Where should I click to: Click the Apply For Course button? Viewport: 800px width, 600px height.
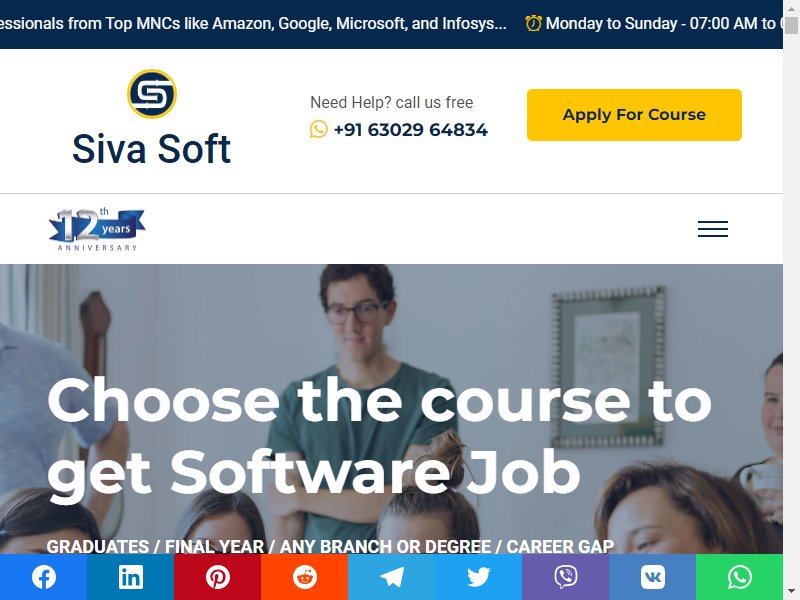pos(634,115)
